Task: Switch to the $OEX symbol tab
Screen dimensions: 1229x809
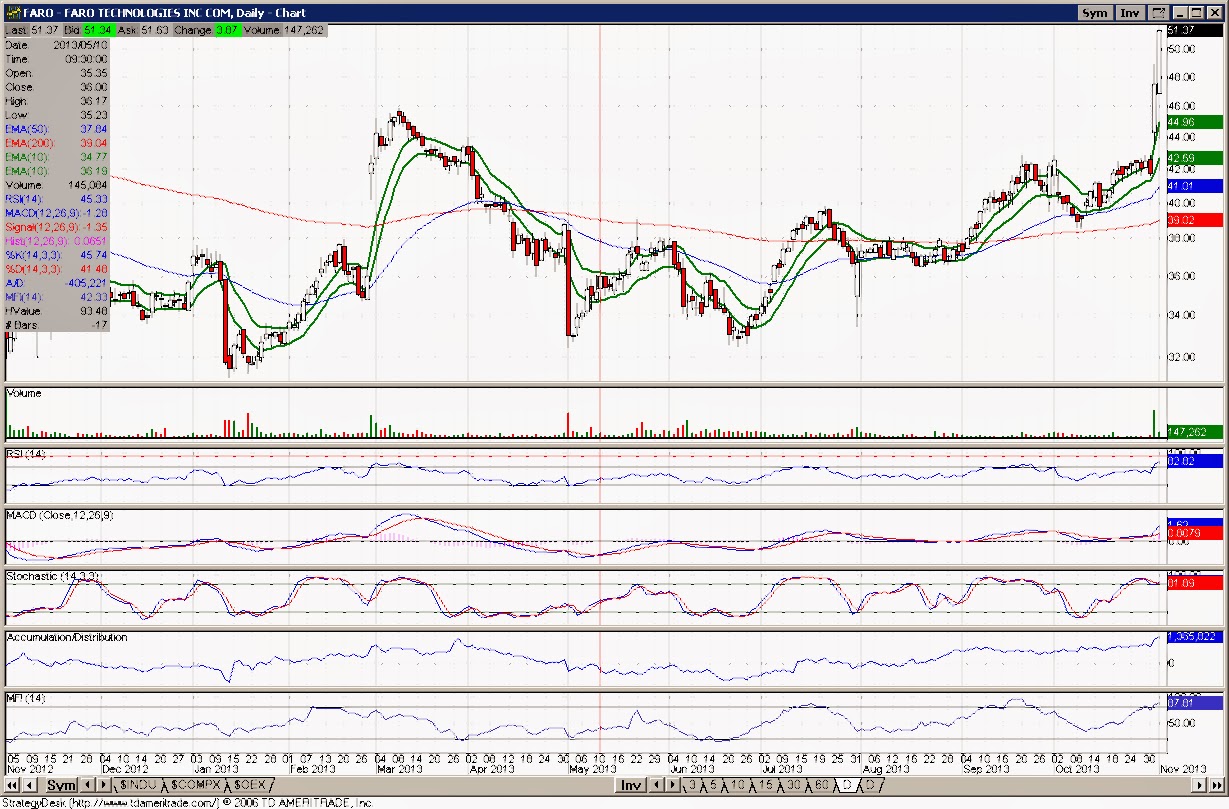Action: click(249, 785)
